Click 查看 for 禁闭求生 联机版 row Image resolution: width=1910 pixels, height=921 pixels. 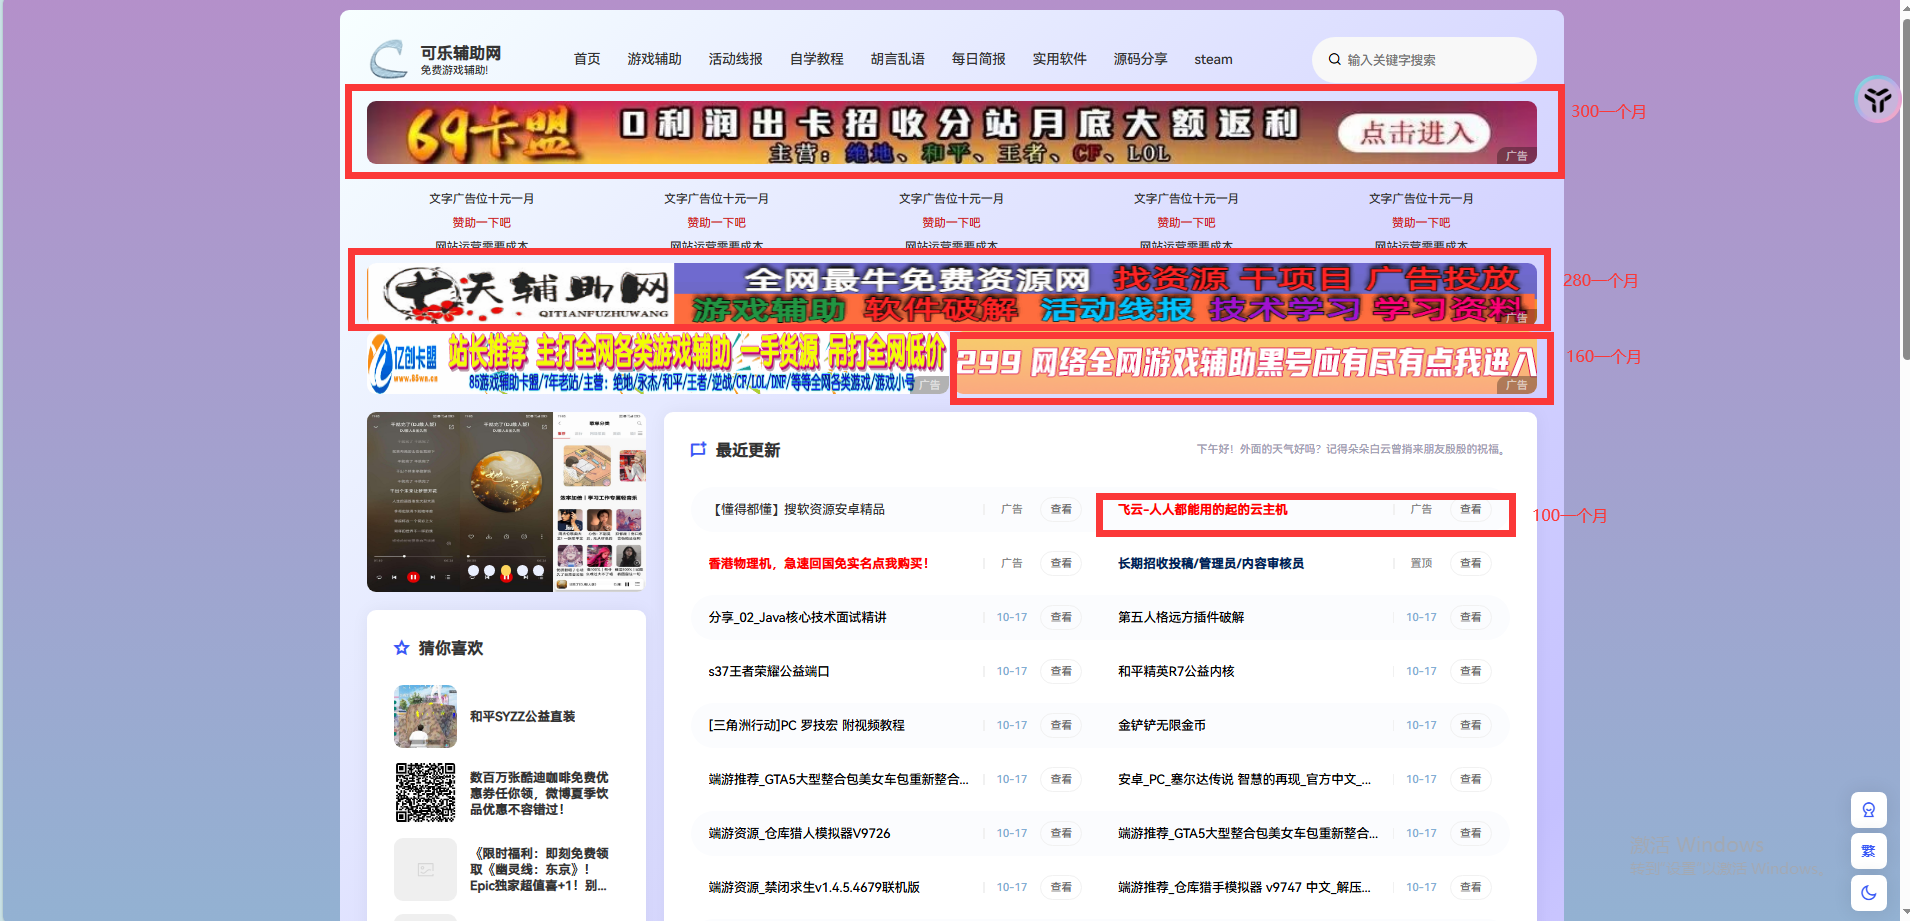(x=1061, y=887)
